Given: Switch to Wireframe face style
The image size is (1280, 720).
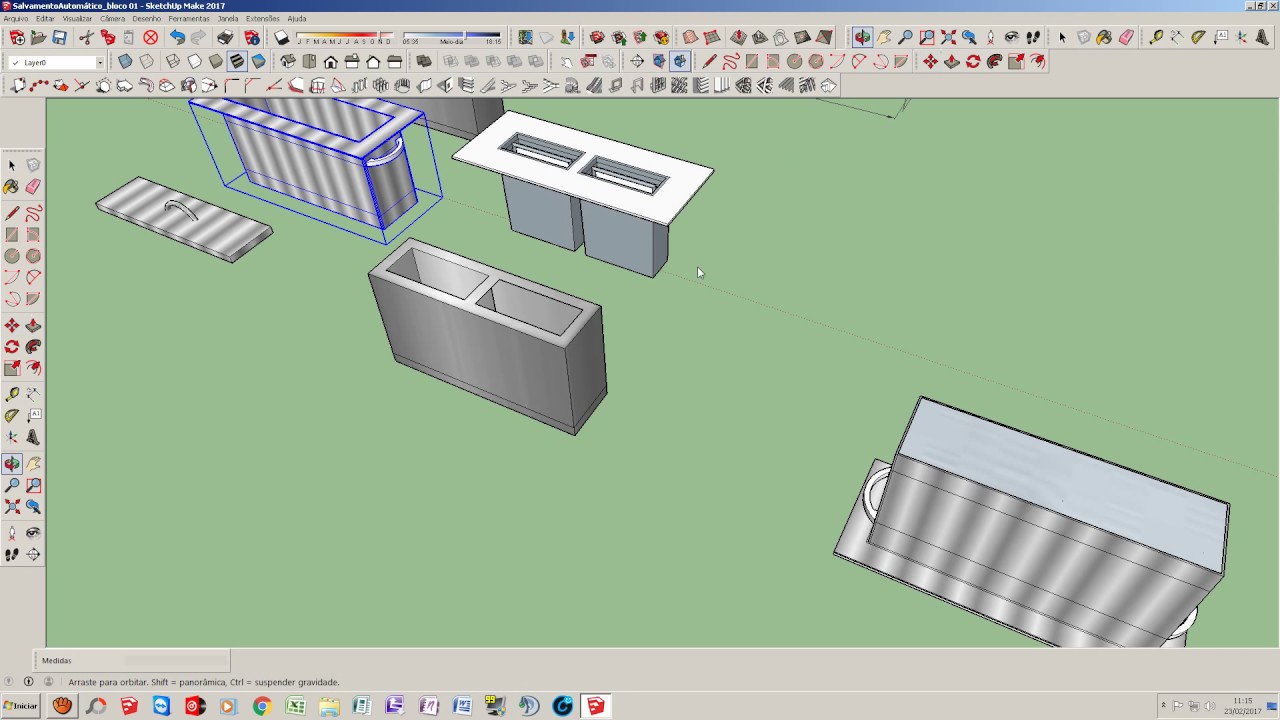Looking at the screenshot, I should point(173,62).
